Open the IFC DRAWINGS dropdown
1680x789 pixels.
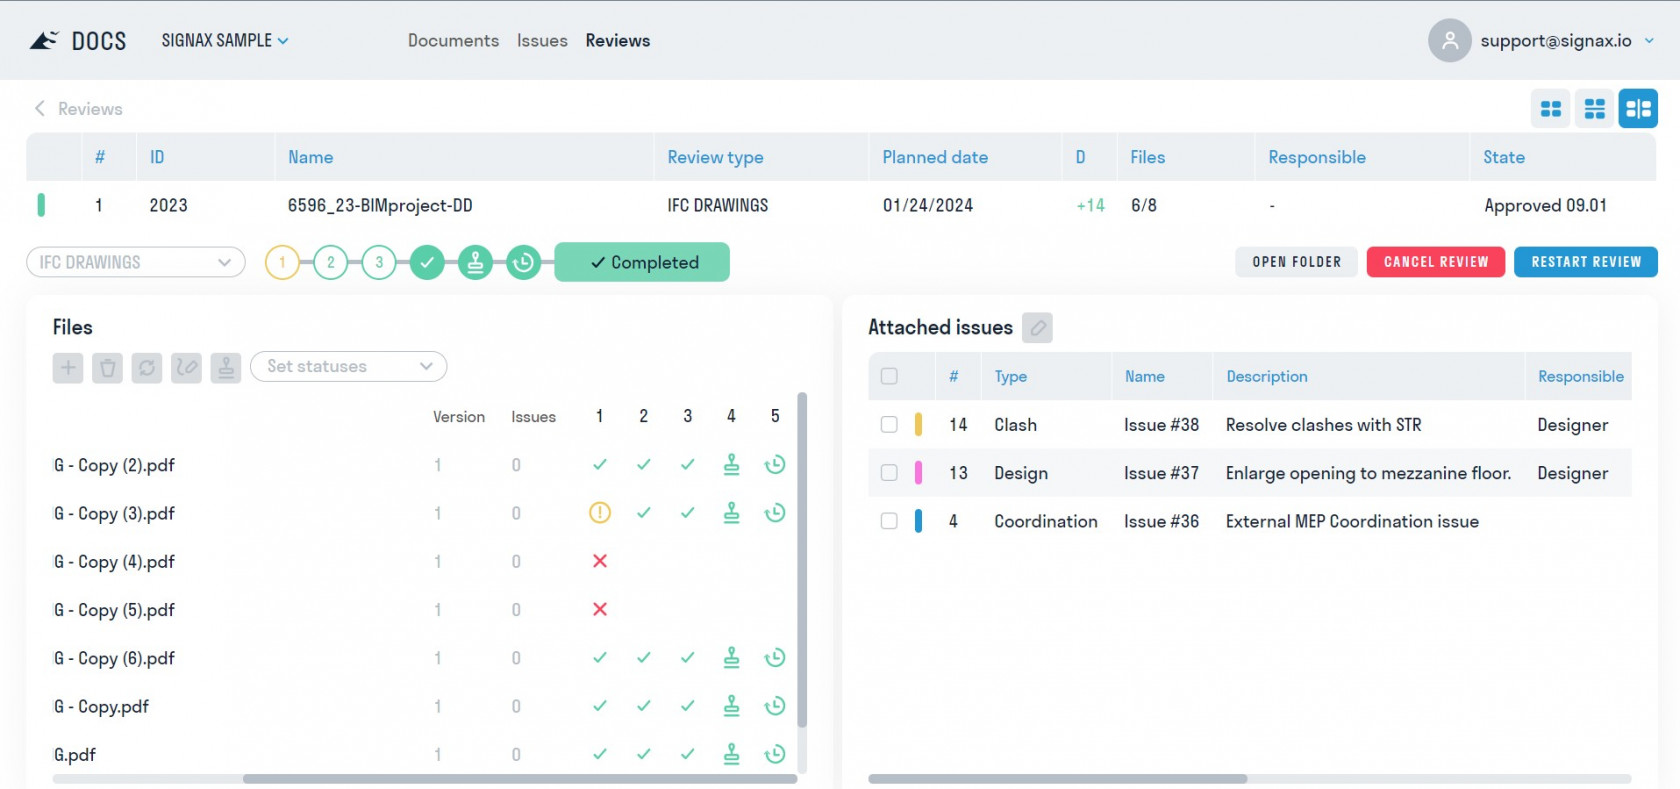coord(136,262)
